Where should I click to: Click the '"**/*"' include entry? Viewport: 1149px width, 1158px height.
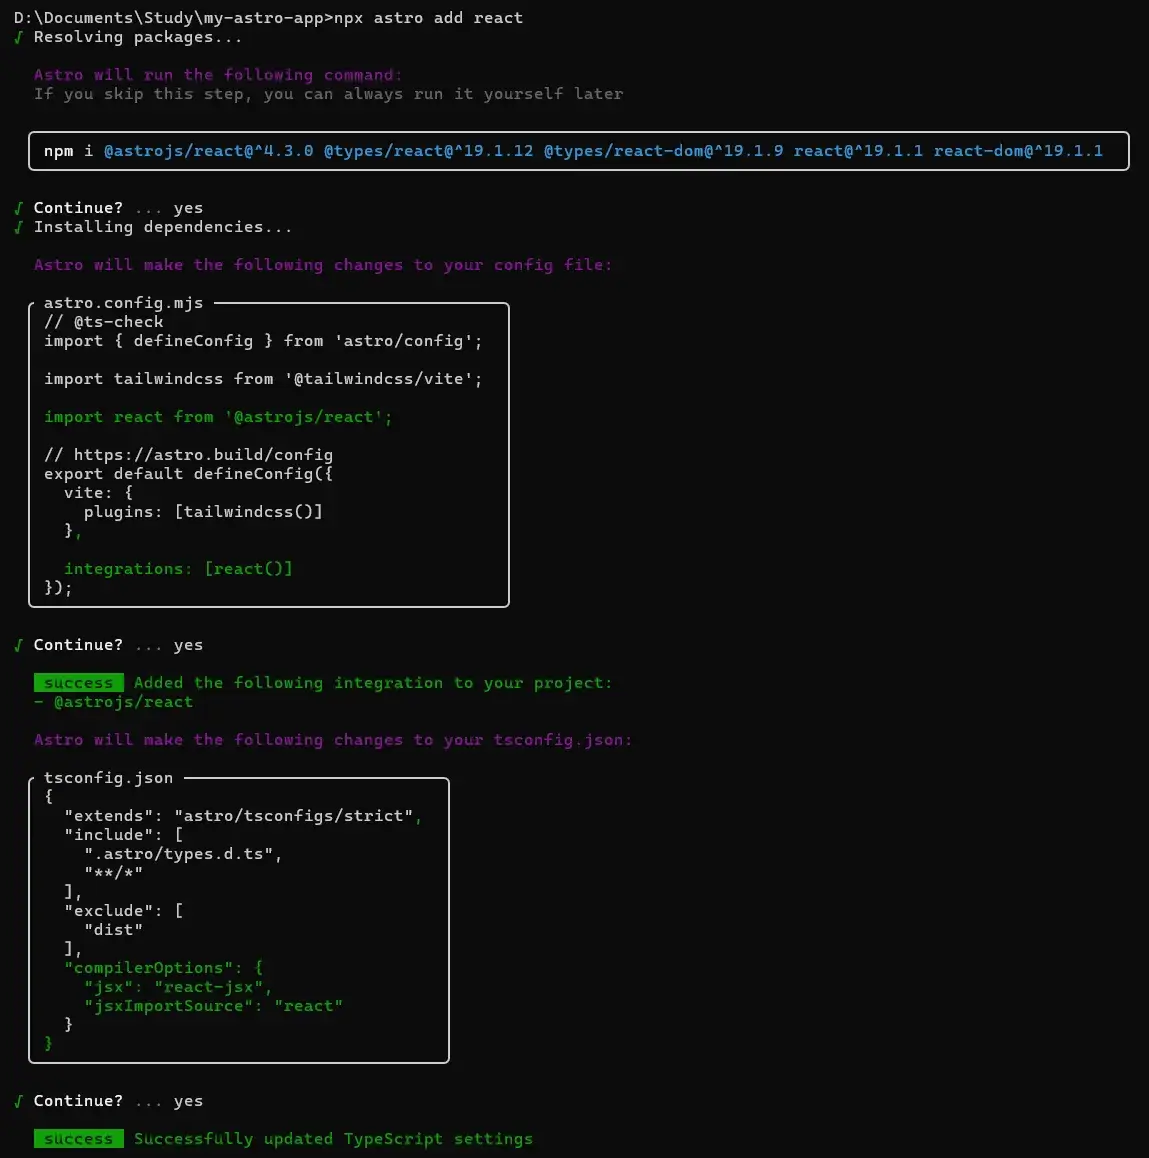[x=113, y=873]
